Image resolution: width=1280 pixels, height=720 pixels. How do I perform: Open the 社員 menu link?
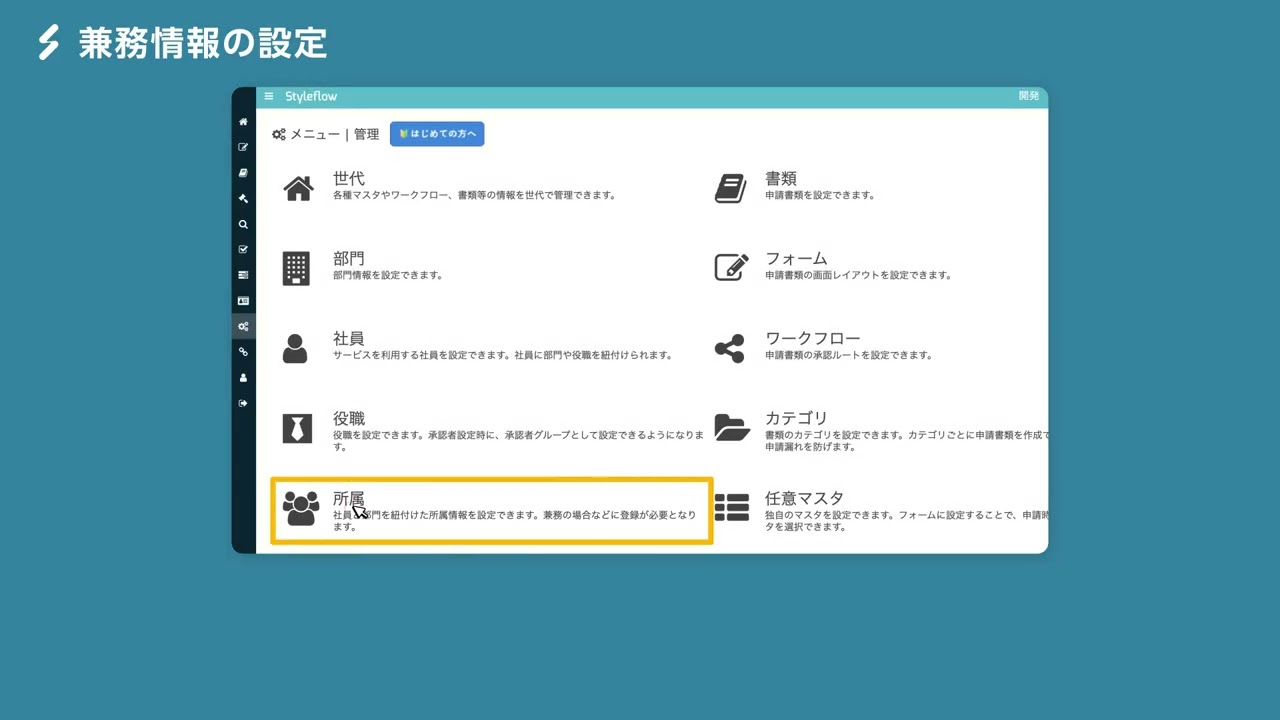pos(349,339)
